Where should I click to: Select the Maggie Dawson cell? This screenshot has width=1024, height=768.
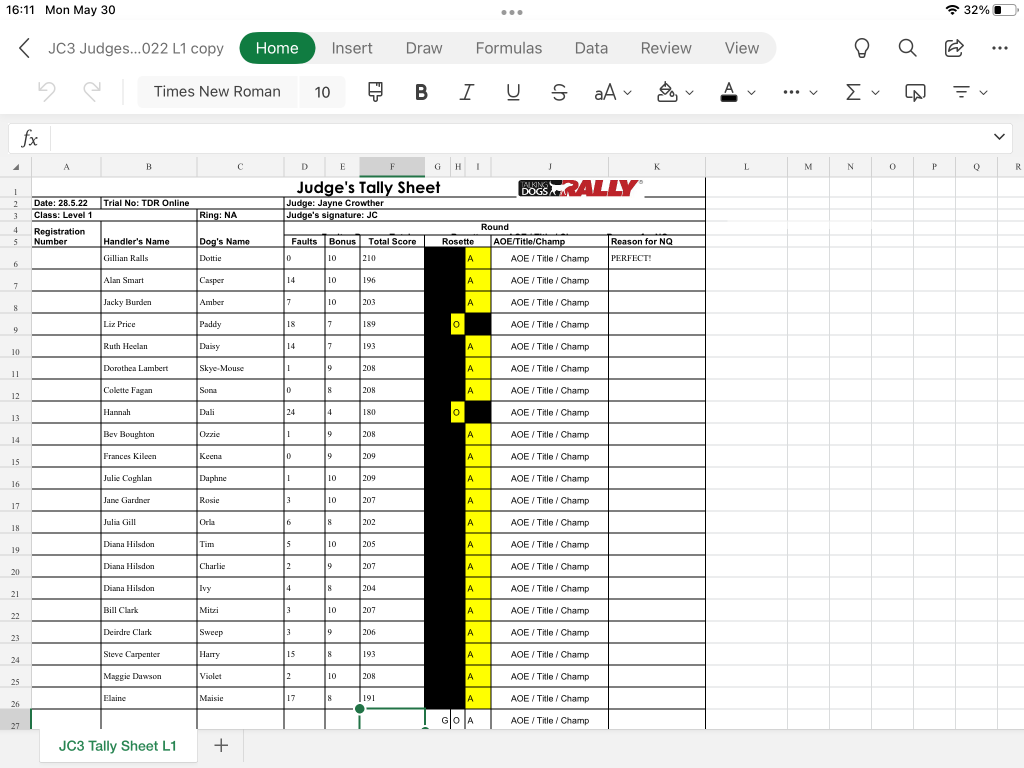(x=149, y=677)
